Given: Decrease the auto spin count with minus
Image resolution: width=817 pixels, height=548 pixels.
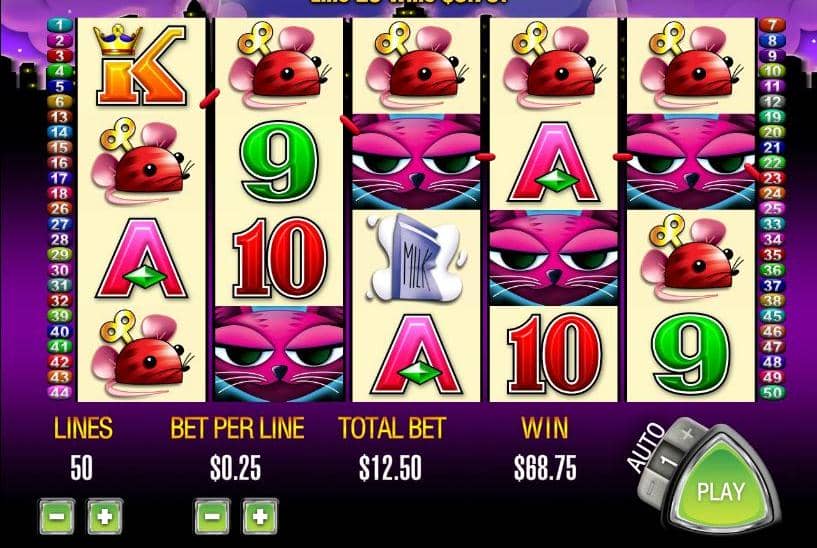Looking at the screenshot, I should pos(652,490).
